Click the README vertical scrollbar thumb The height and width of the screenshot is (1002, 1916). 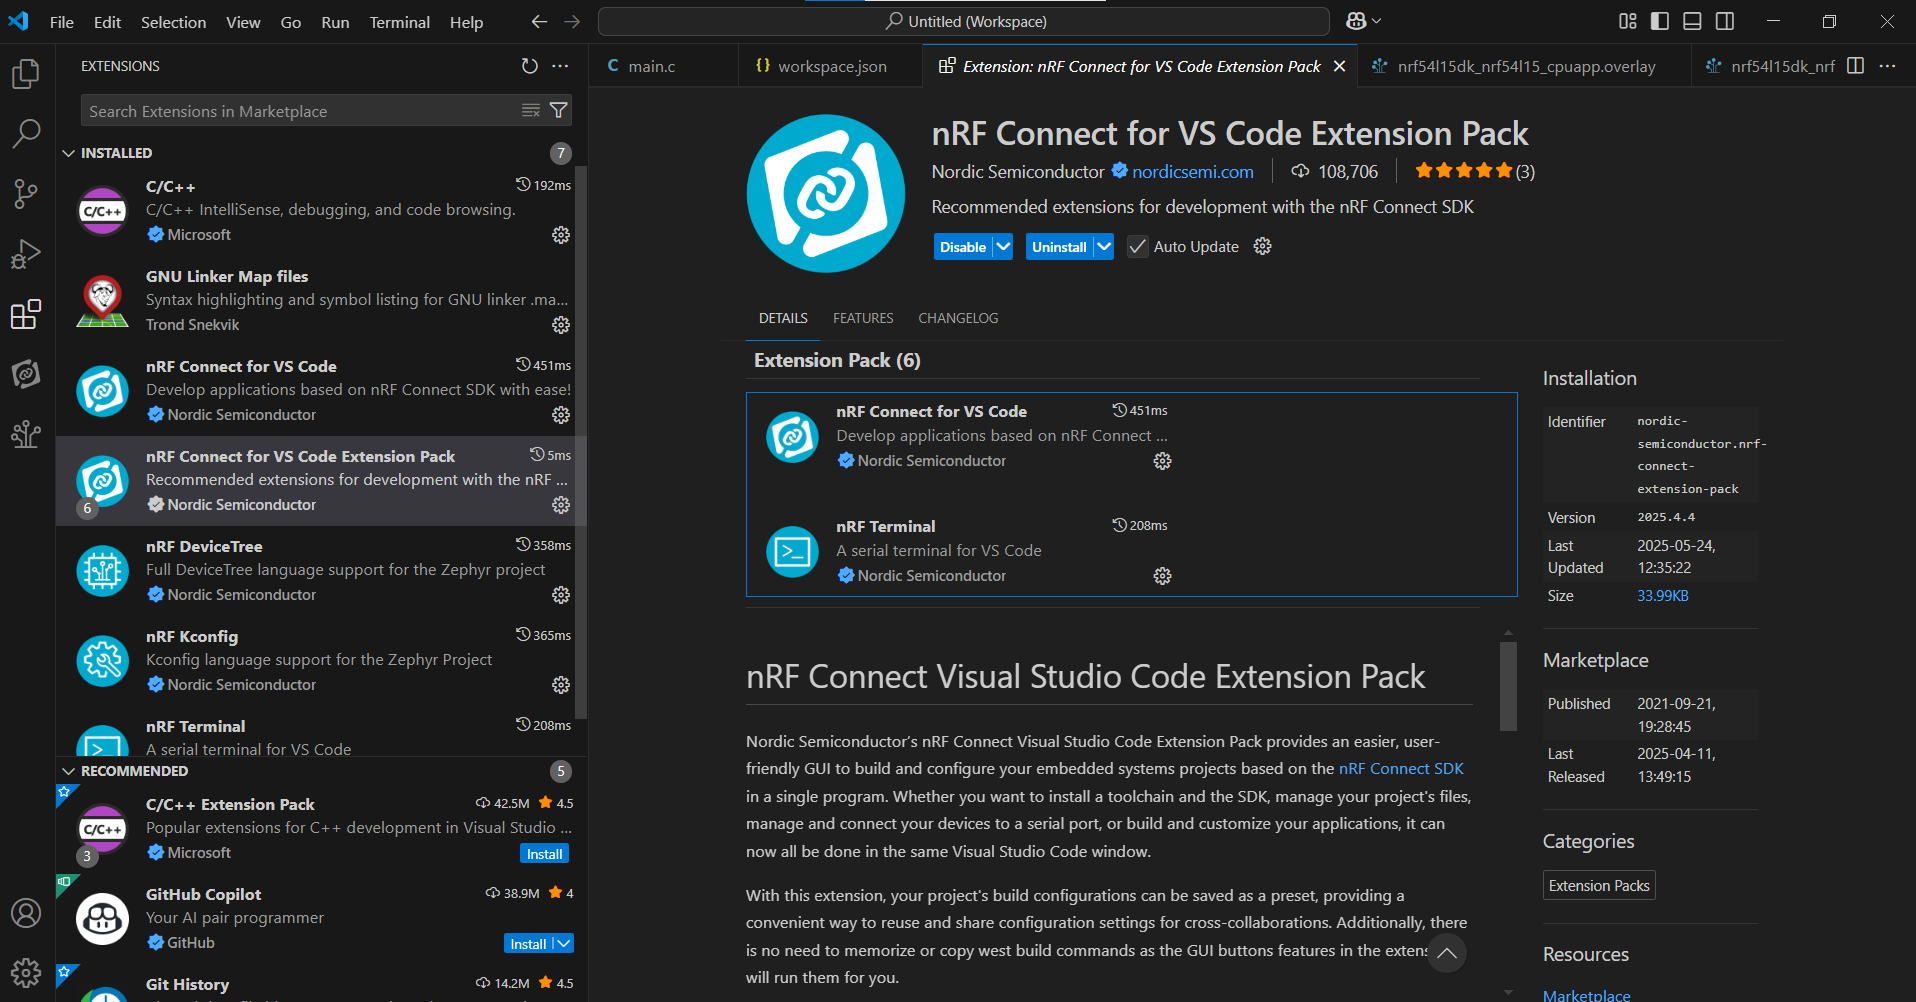point(1508,687)
